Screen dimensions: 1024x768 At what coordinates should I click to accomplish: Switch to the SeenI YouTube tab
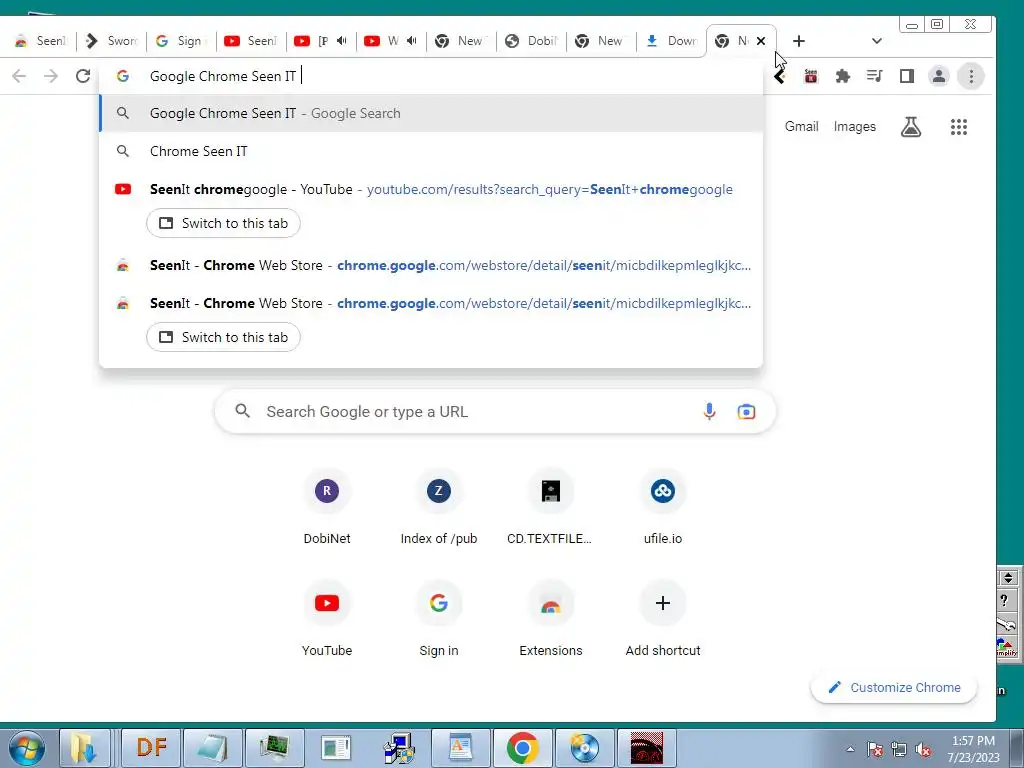(251, 41)
